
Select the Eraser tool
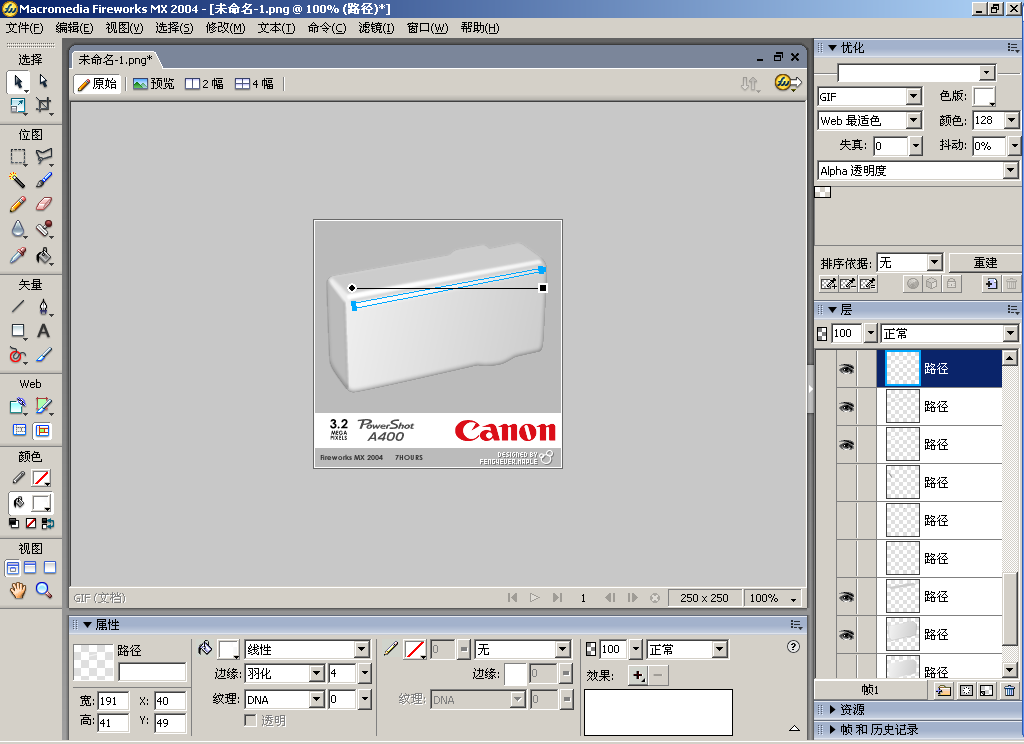click(44, 204)
